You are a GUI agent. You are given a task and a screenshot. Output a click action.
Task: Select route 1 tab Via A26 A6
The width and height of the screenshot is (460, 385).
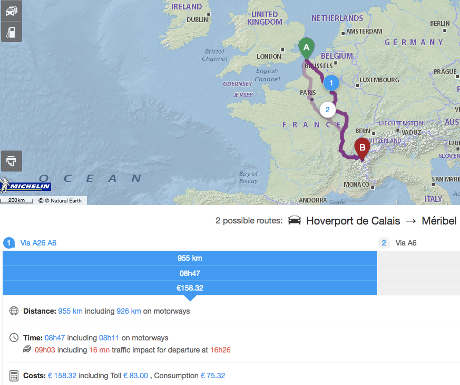30,243
